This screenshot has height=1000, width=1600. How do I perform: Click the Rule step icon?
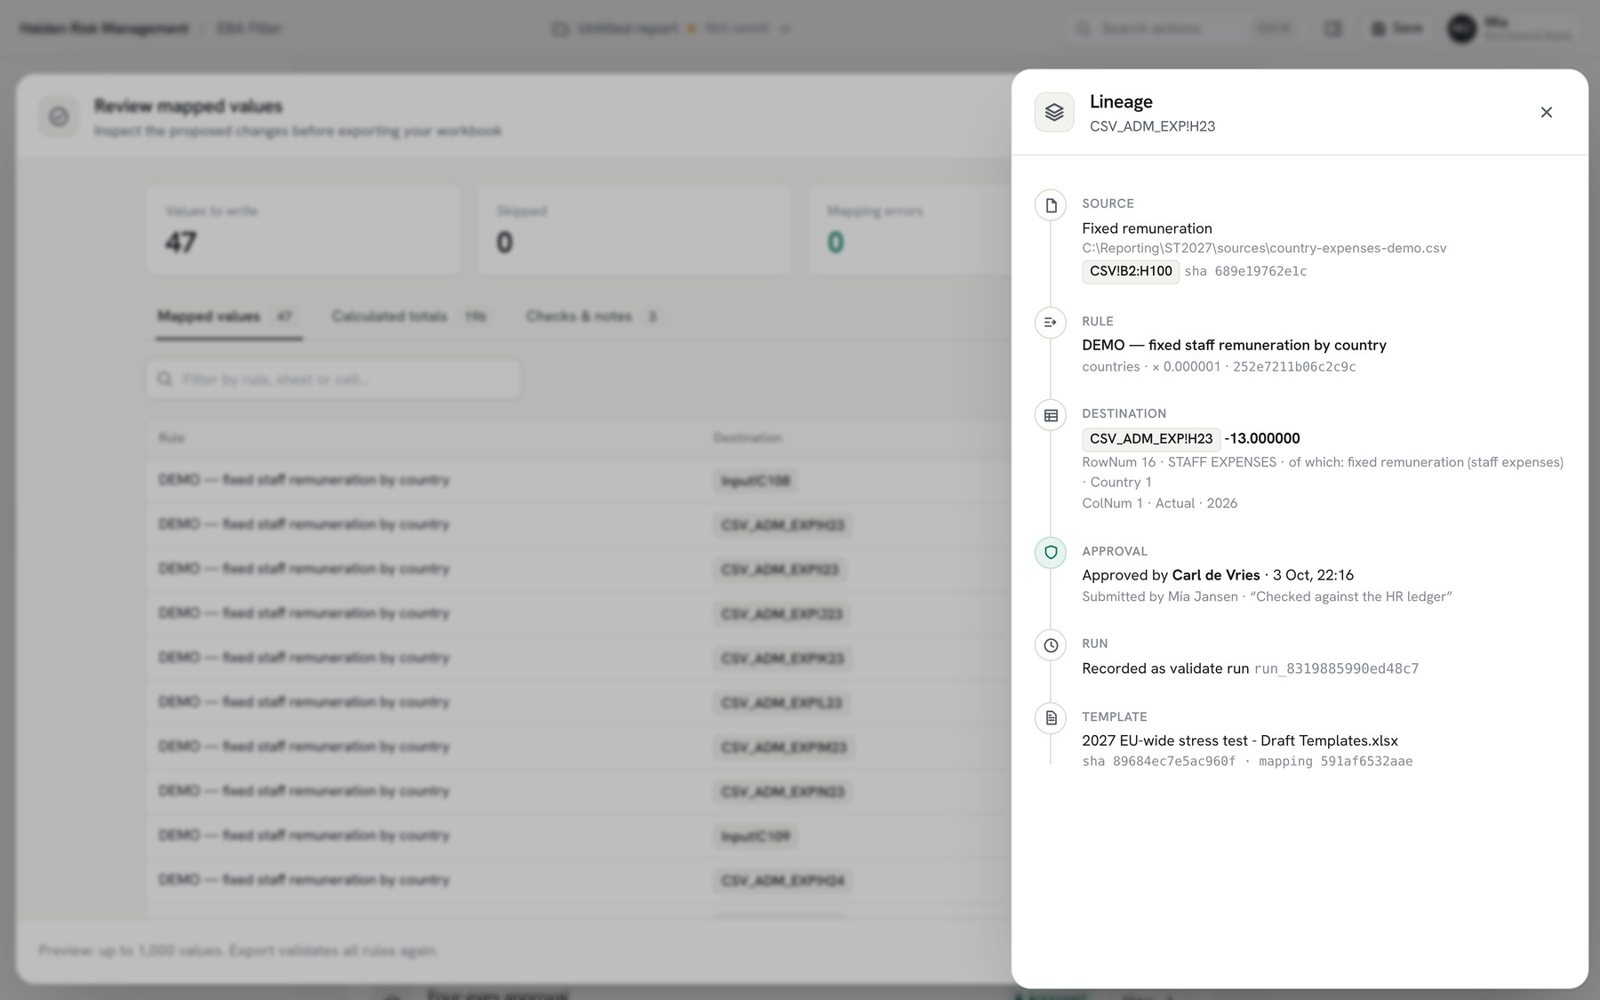click(1050, 322)
